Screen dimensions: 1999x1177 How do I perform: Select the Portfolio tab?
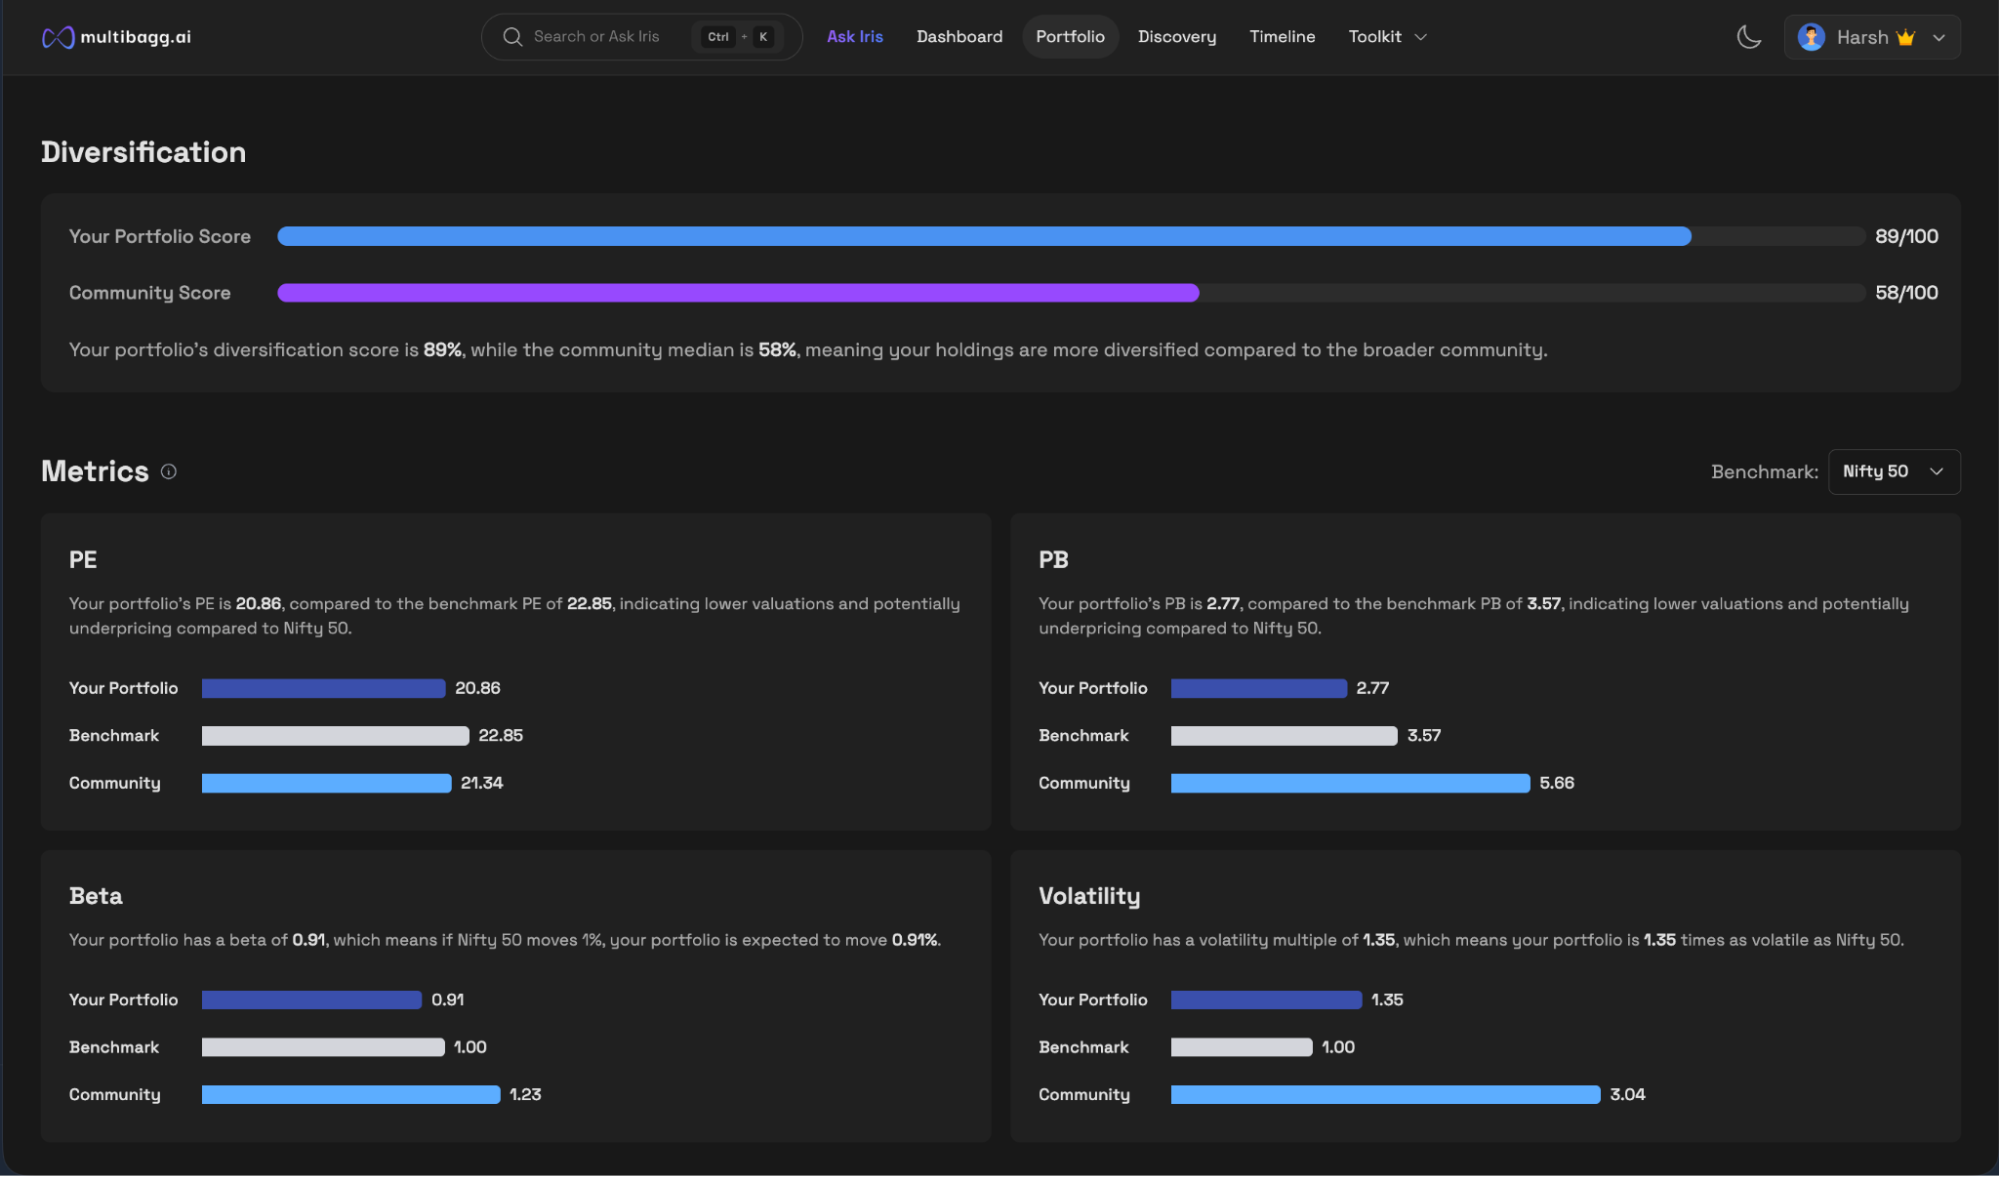click(1069, 37)
